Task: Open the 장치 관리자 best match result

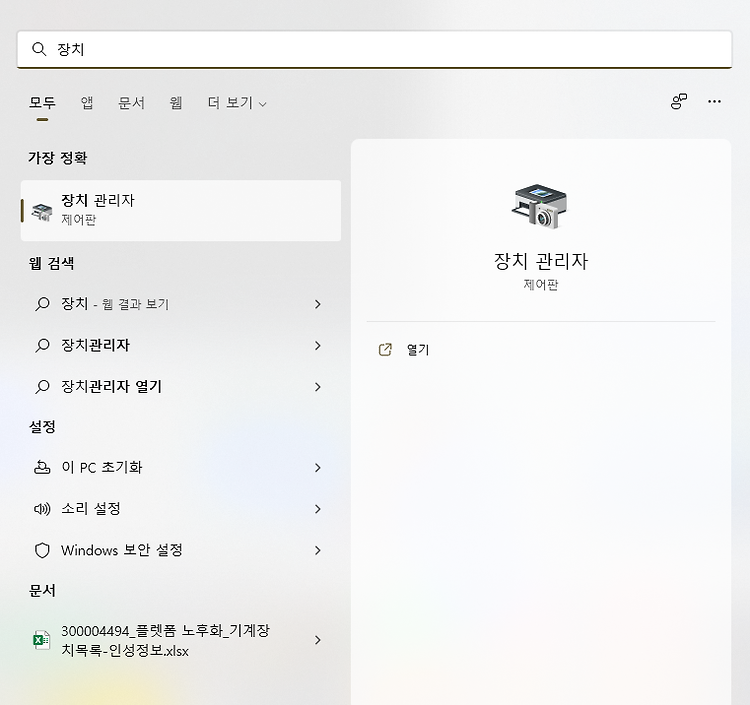Action: (x=181, y=210)
